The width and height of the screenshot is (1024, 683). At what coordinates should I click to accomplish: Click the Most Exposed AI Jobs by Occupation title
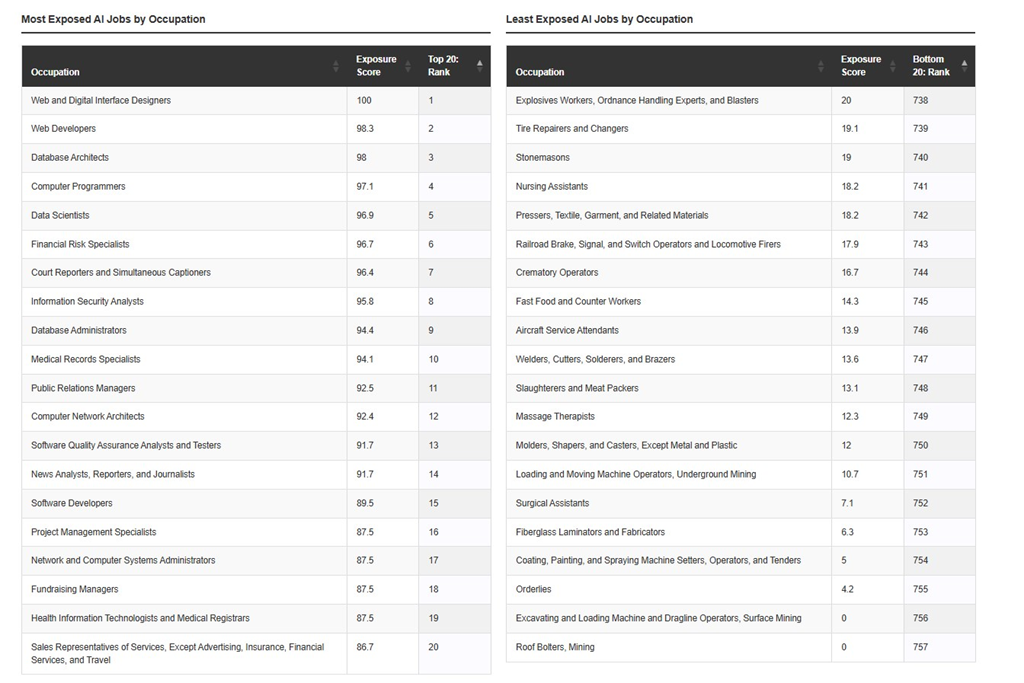113,19
